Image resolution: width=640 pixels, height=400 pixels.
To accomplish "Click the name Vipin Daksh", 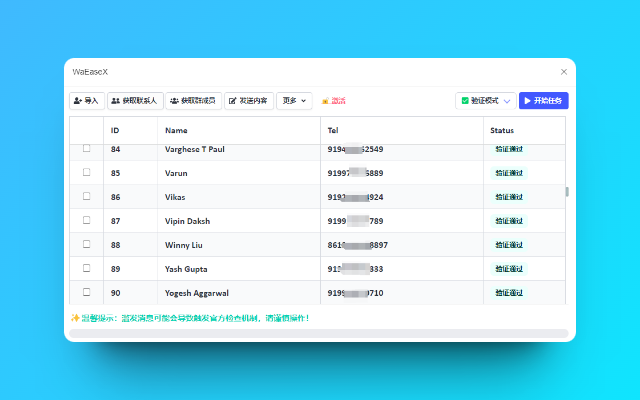I will coord(187,221).
